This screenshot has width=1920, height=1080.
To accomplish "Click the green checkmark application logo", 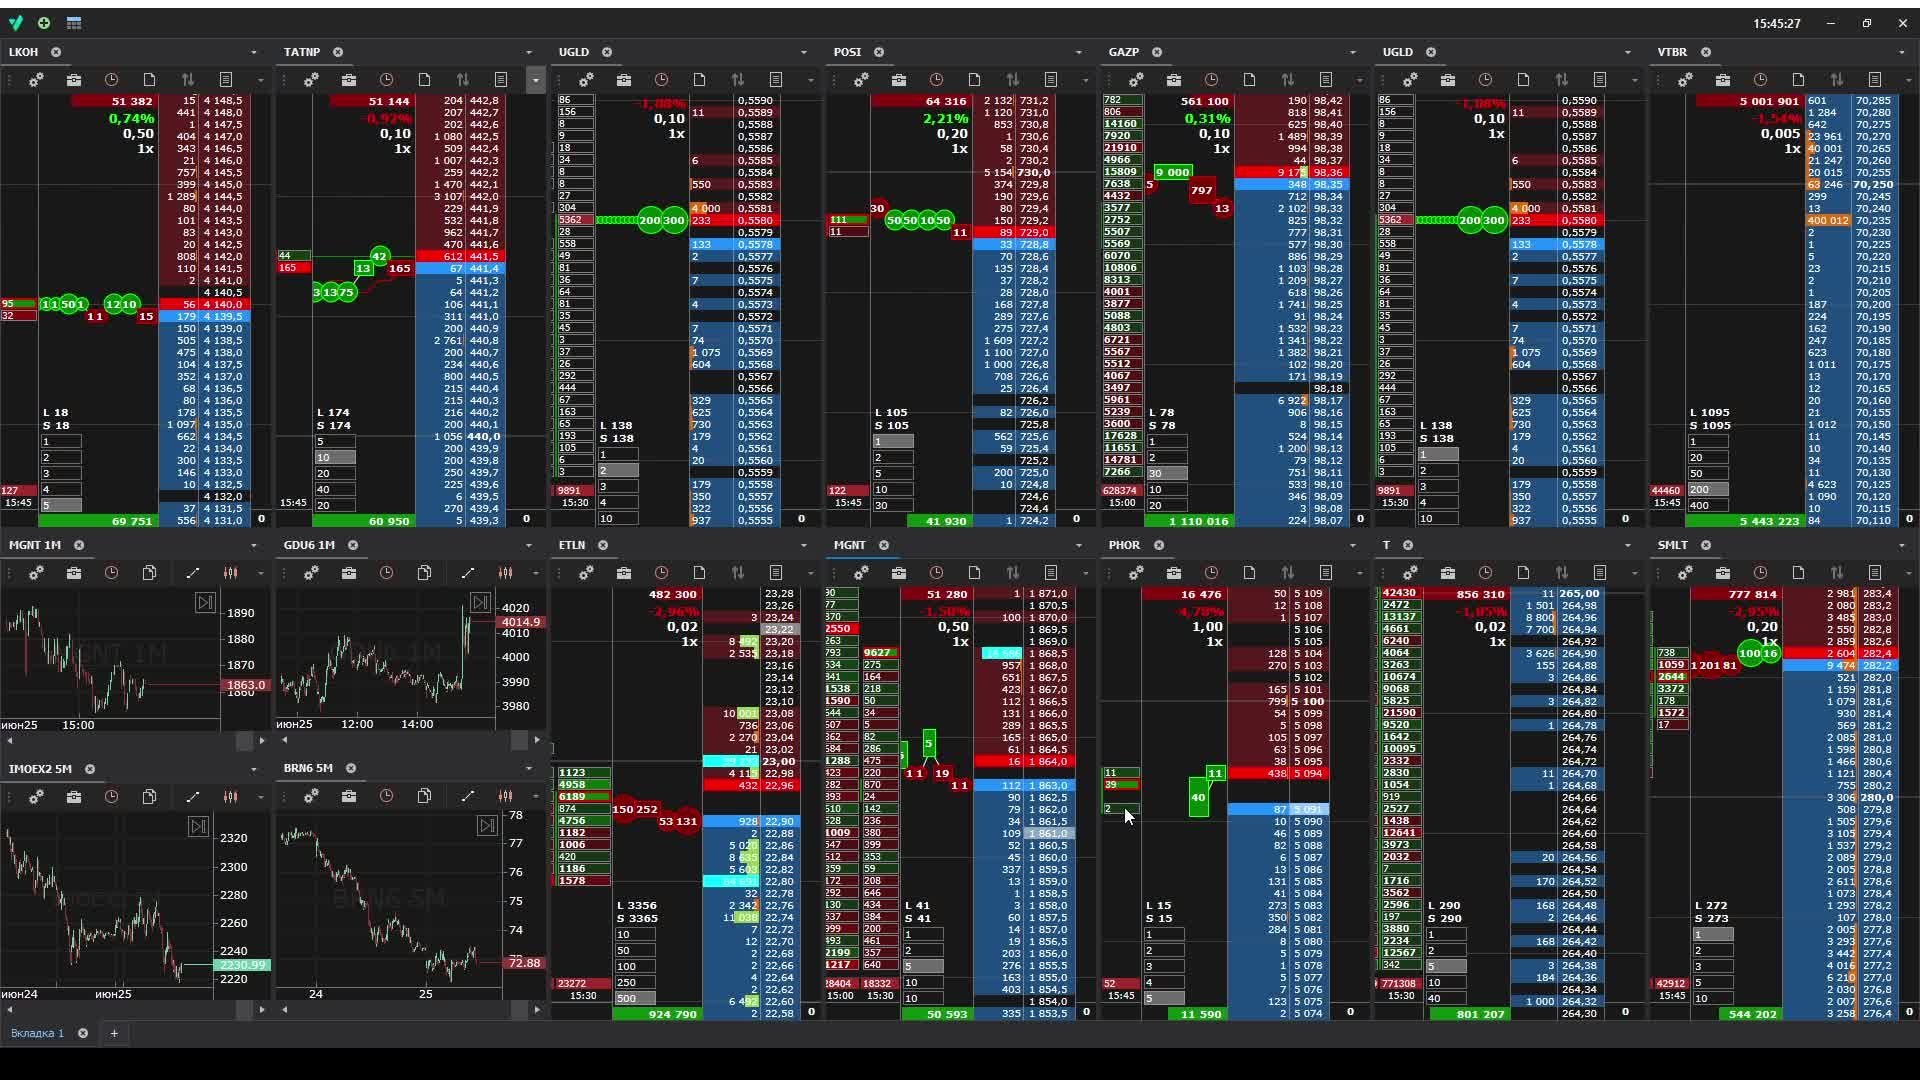I will (x=14, y=23).
